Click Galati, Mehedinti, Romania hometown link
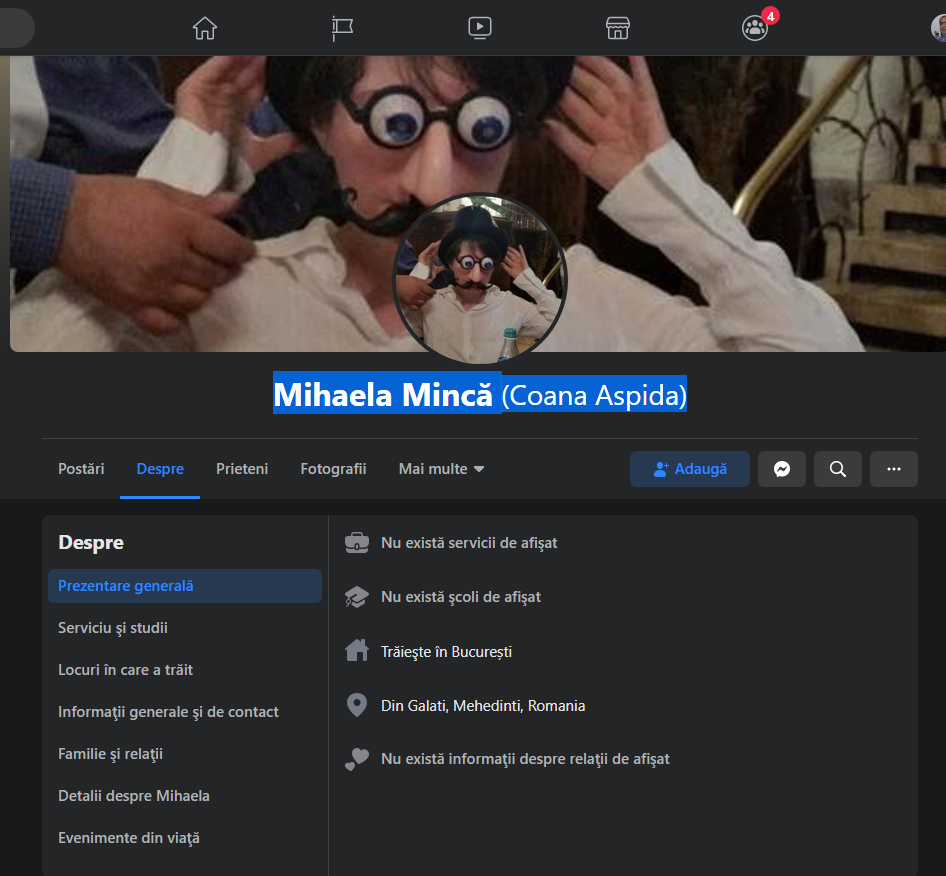This screenshot has width=946, height=876. point(497,705)
